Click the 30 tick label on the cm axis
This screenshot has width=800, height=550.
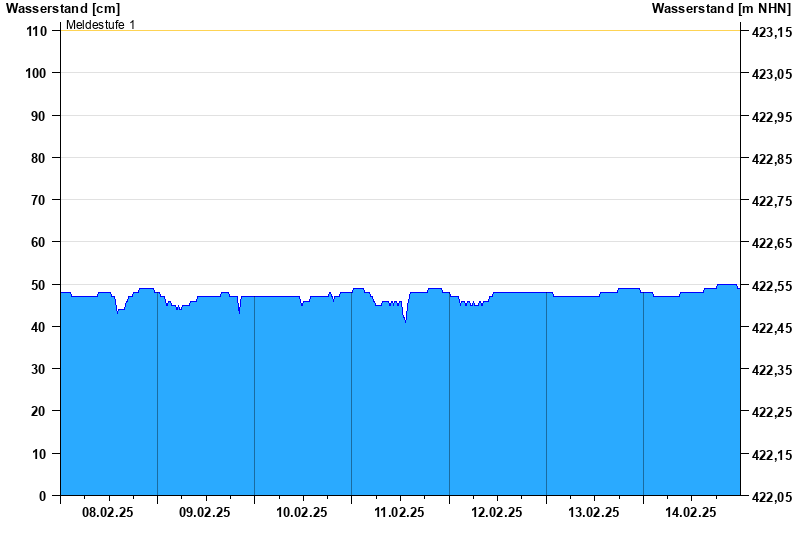click(x=40, y=369)
